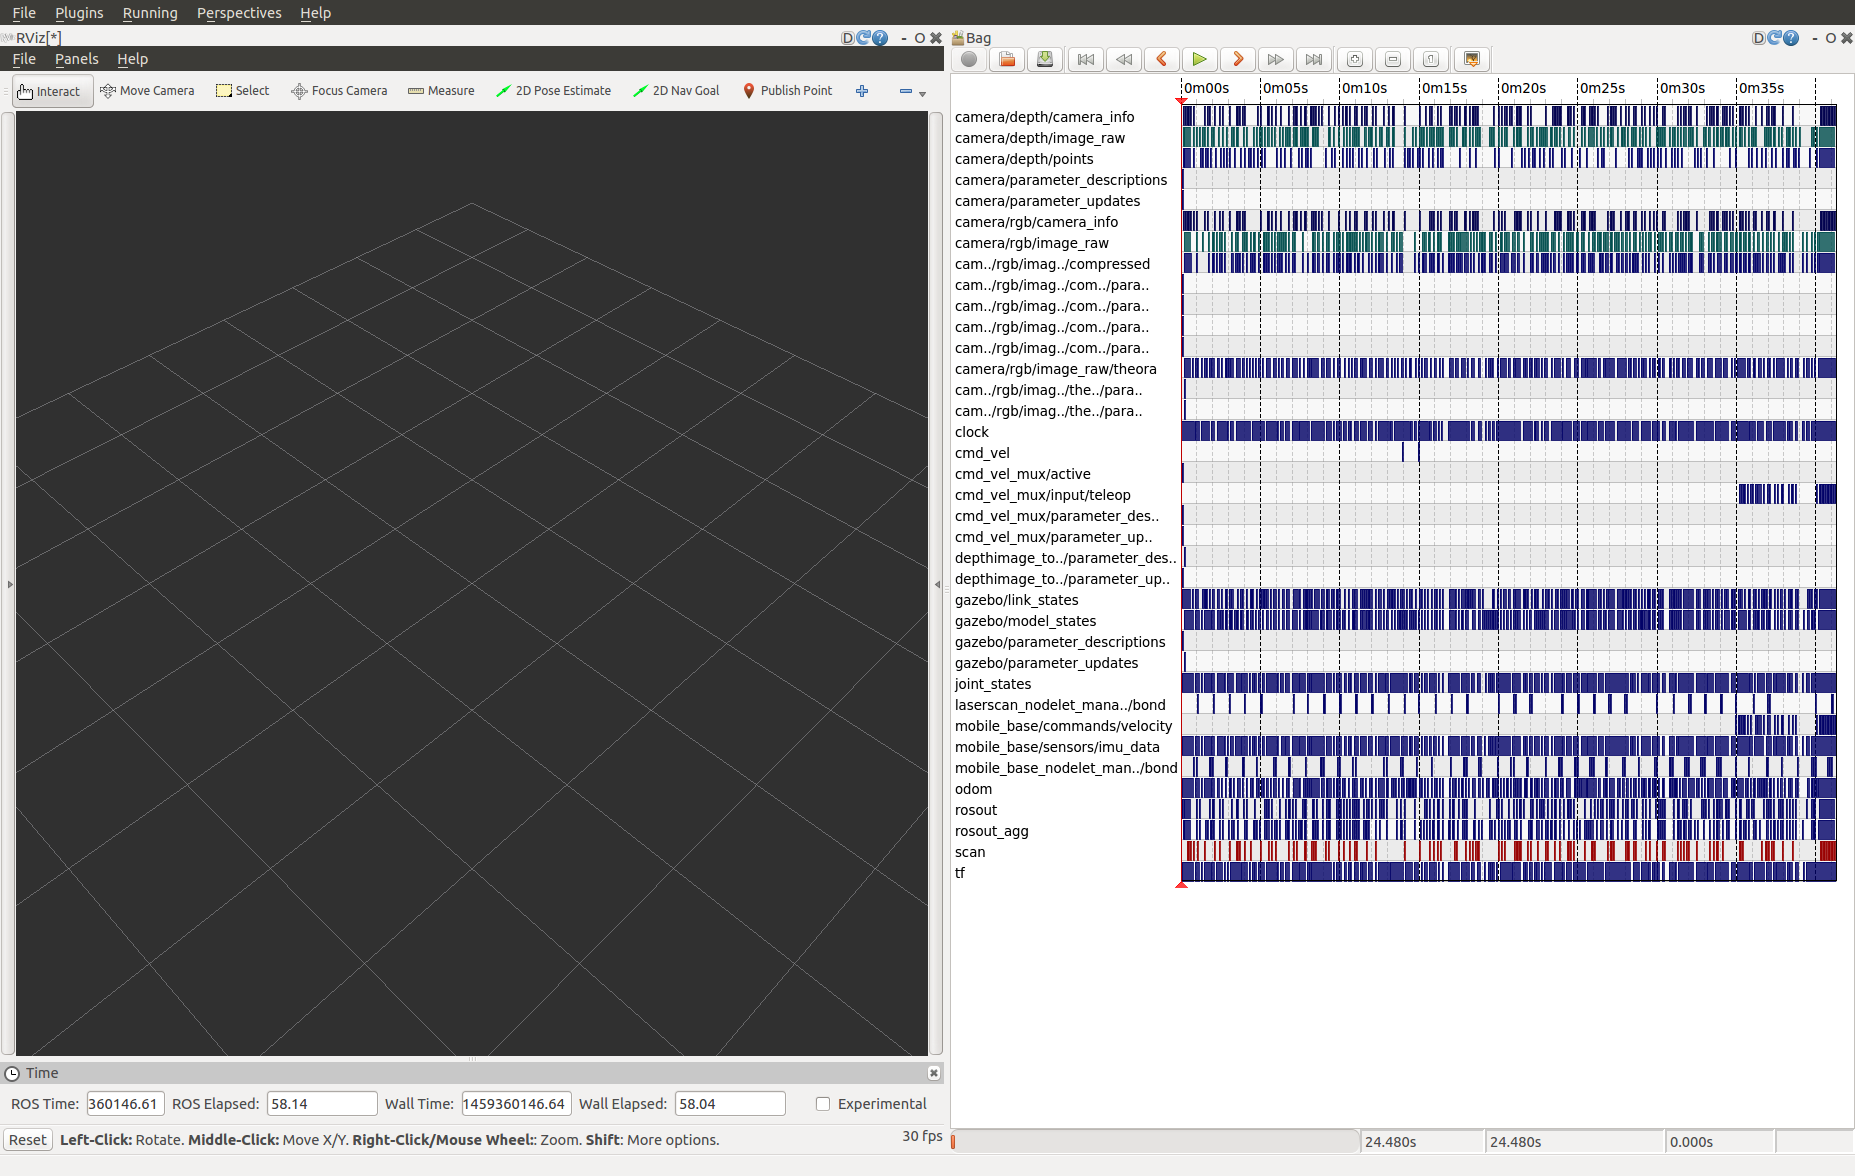The width and height of the screenshot is (1855, 1176).
Task: Select camera/rgb/image_raw/theora topic
Action: [x=1055, y=369]
